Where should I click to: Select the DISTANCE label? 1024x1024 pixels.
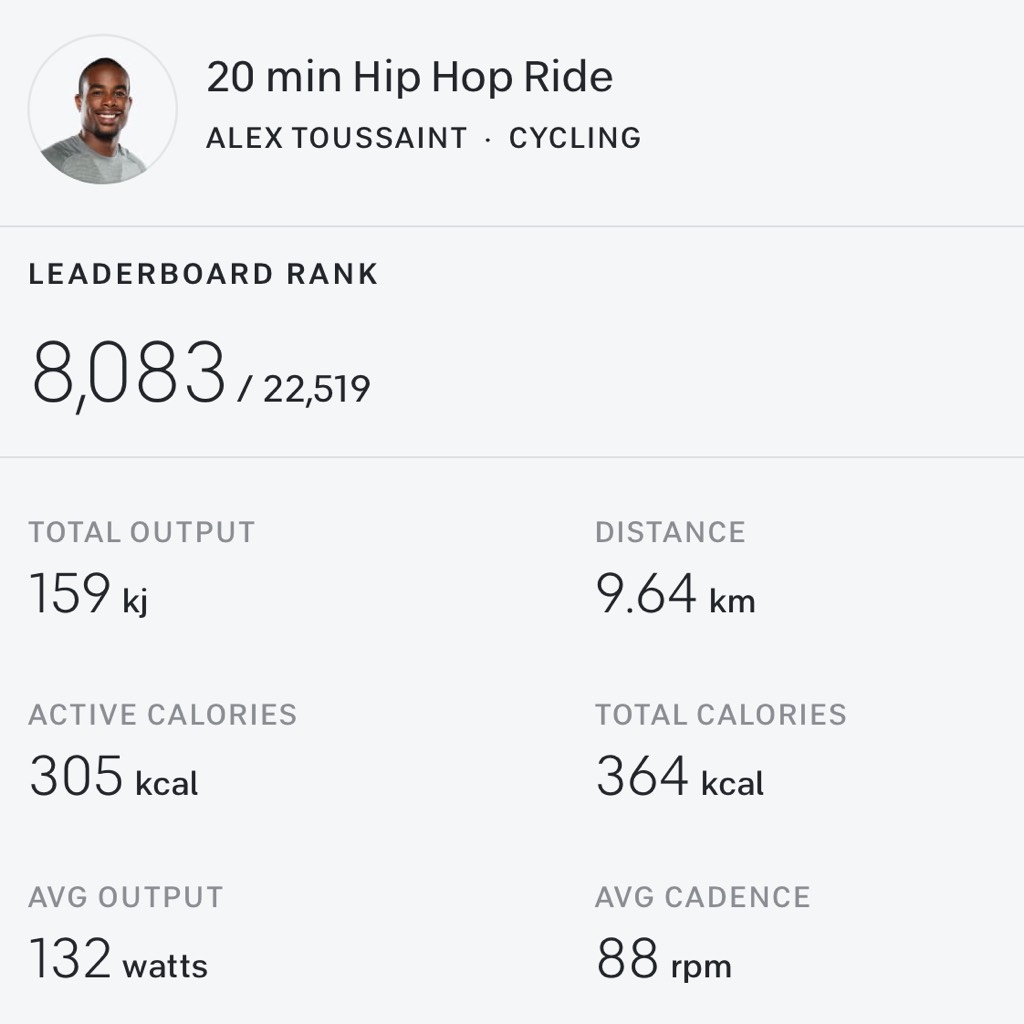pyautogui.click(x=670, y=532)
